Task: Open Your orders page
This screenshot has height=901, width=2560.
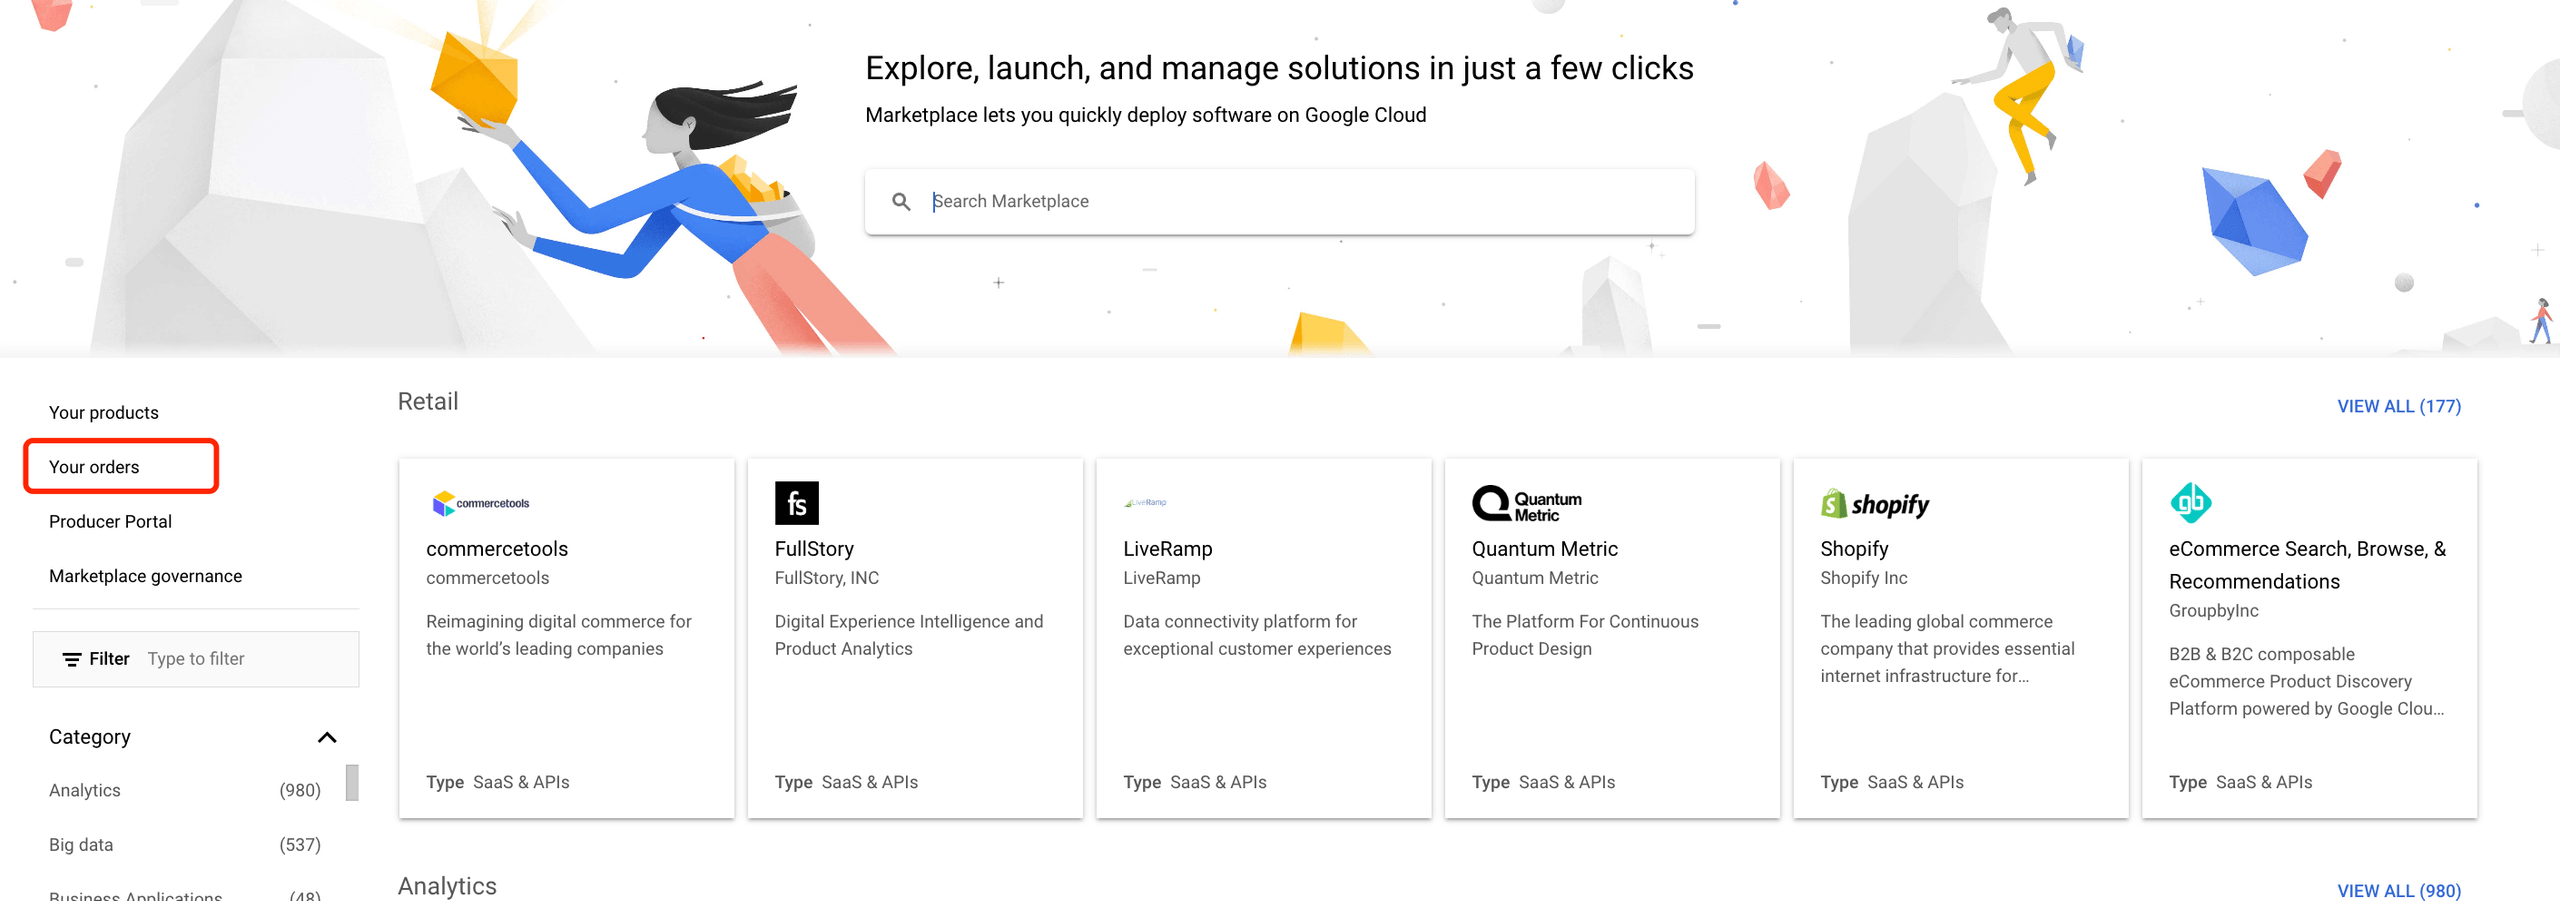Action: point(94,466)
